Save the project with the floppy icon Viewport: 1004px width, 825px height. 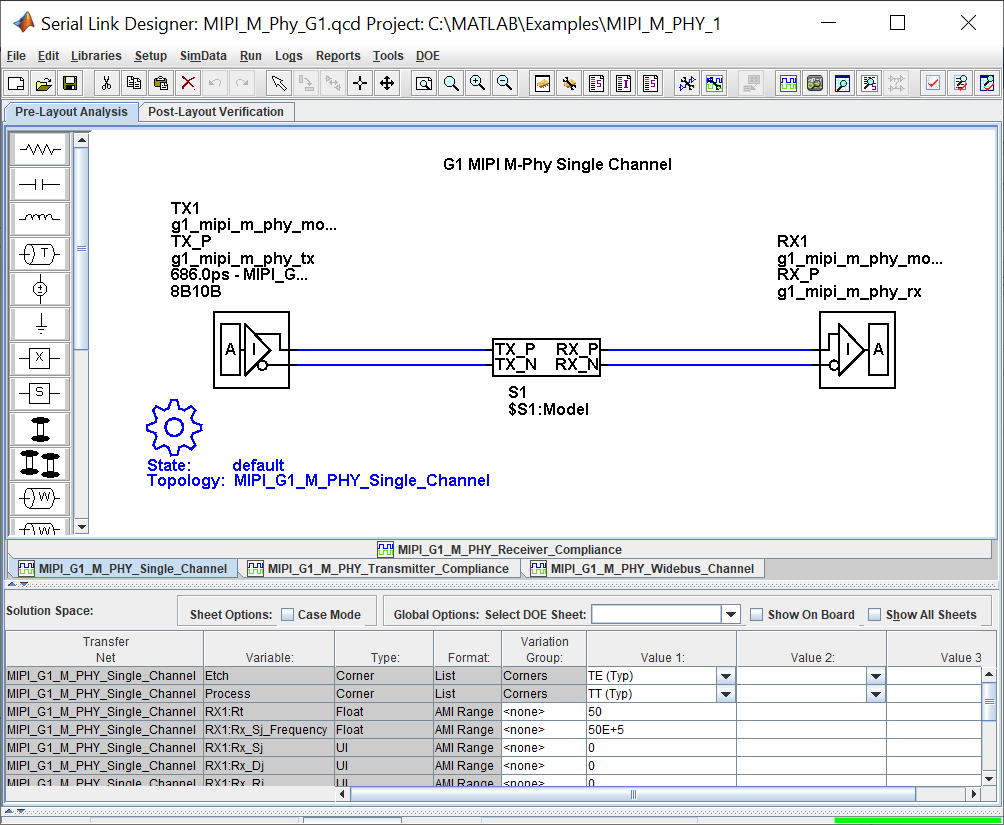tap(70, 83)
